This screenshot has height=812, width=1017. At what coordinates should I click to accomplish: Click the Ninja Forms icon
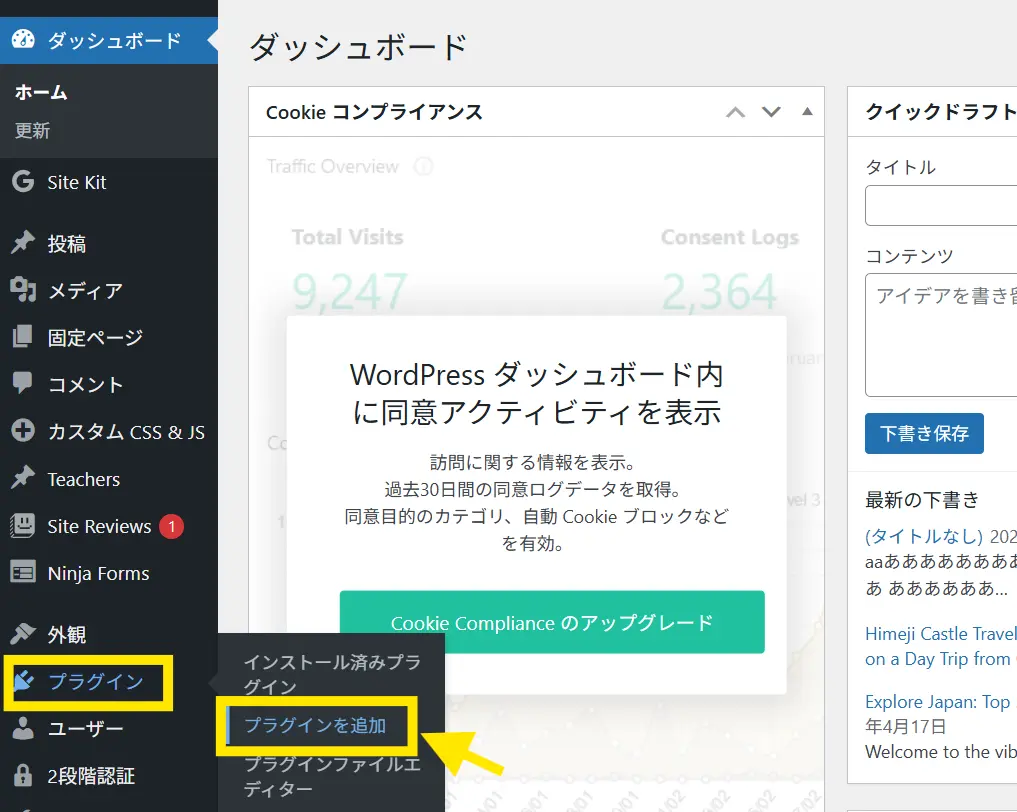[22, 573]
